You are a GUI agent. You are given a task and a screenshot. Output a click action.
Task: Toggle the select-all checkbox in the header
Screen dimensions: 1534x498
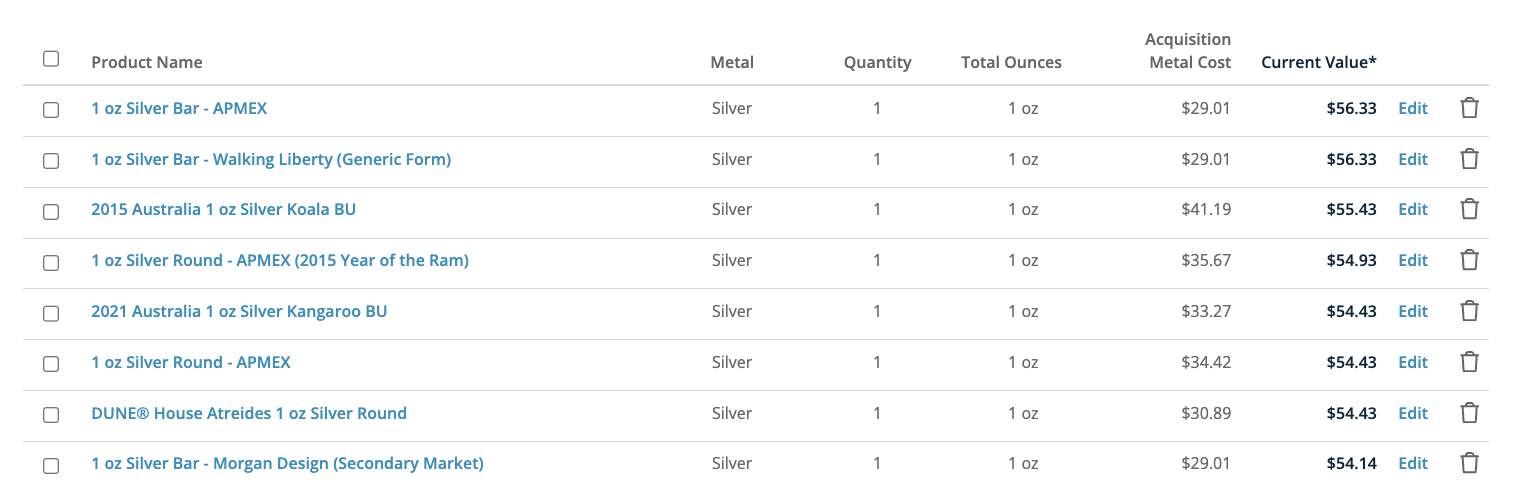51,59
